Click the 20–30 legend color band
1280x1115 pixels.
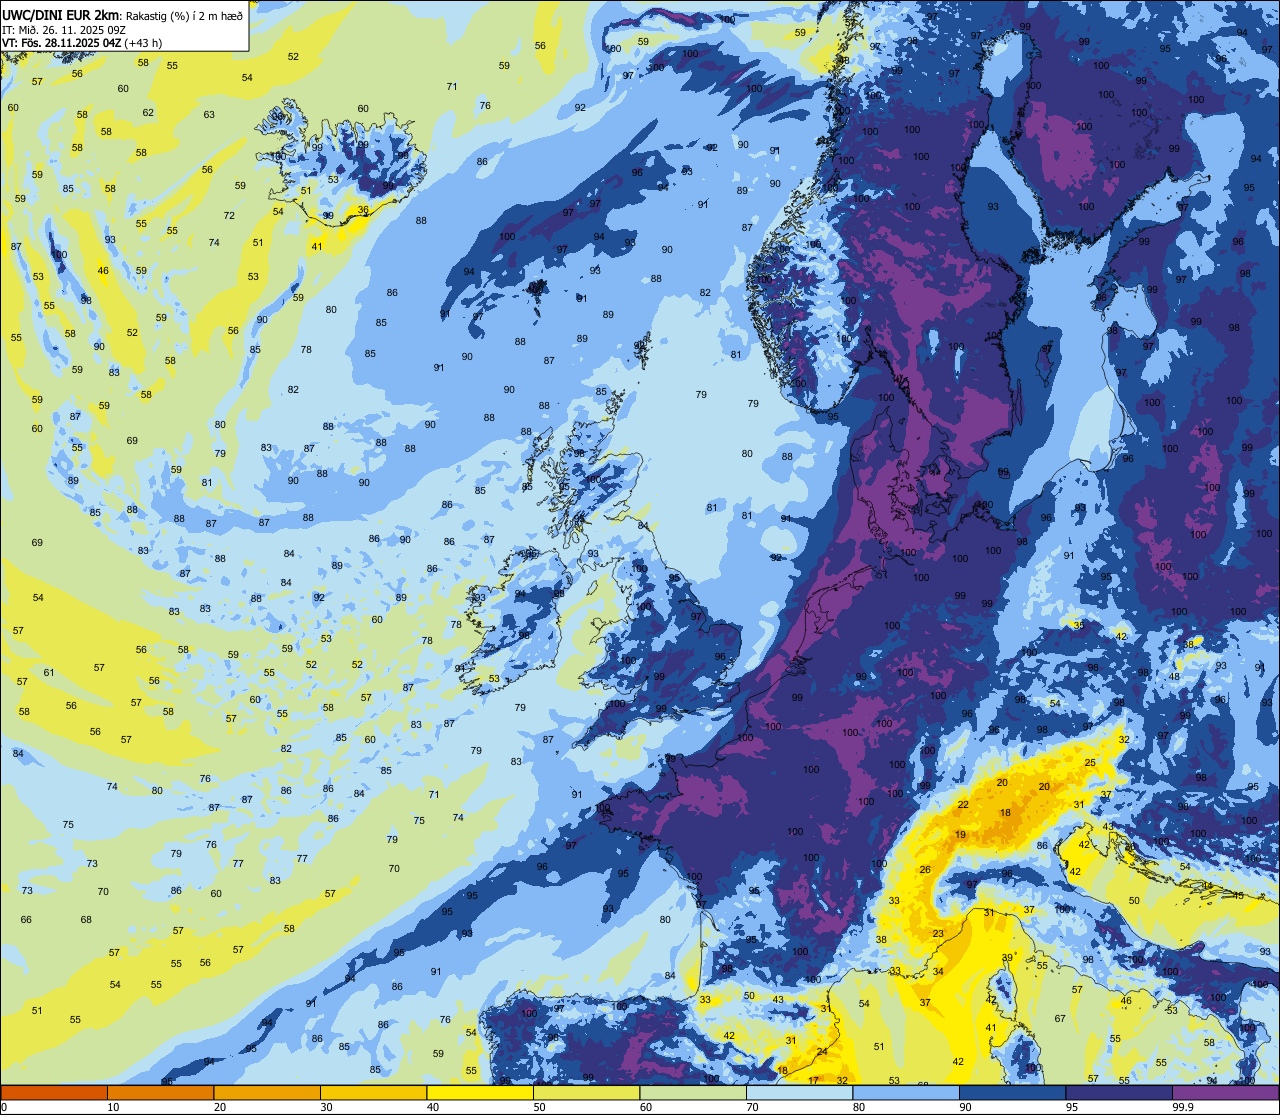(x=267, y=1093)
